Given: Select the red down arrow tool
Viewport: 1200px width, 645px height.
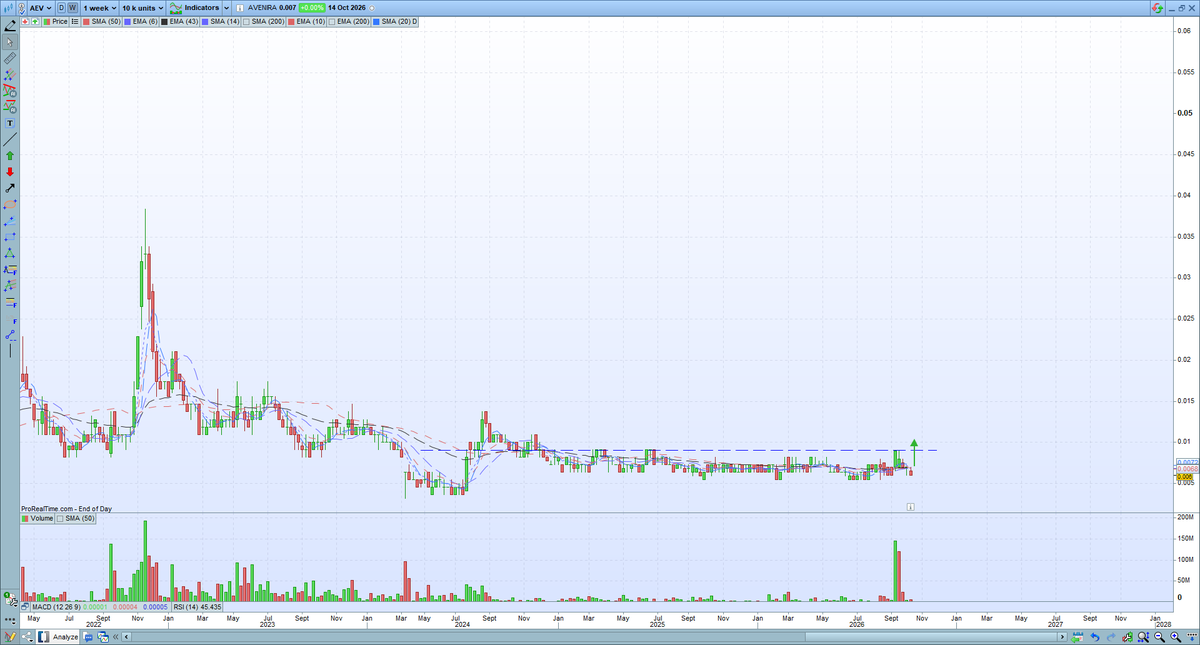Looking at the screenshot, I should point(10,172).
